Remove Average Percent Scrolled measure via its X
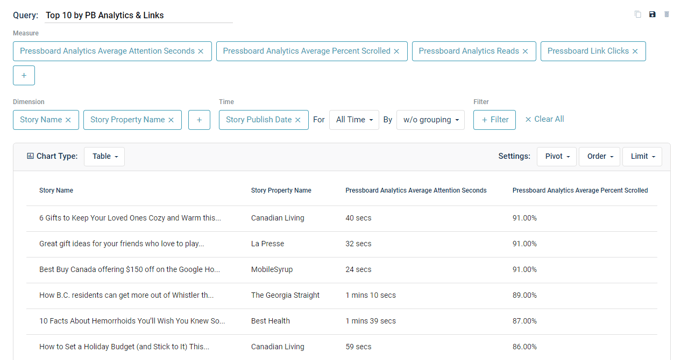Viewport: 688px width, 360px height. click(x=396, y=51)
